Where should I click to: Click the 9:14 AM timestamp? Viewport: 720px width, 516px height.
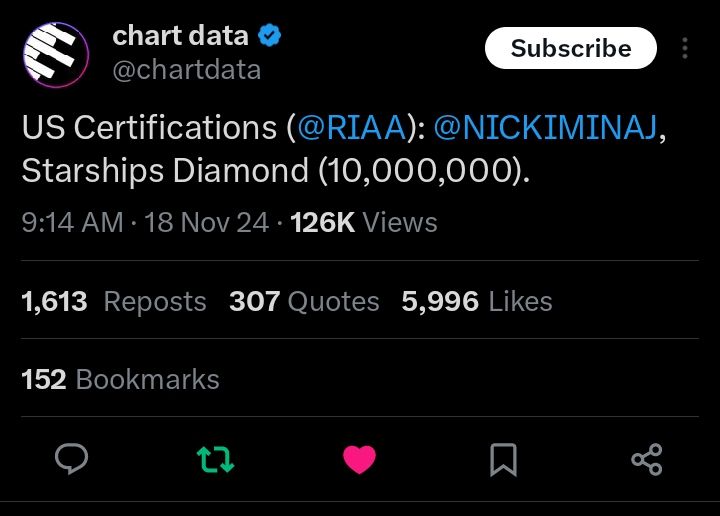pyautogui.click(x=72, y=222)
